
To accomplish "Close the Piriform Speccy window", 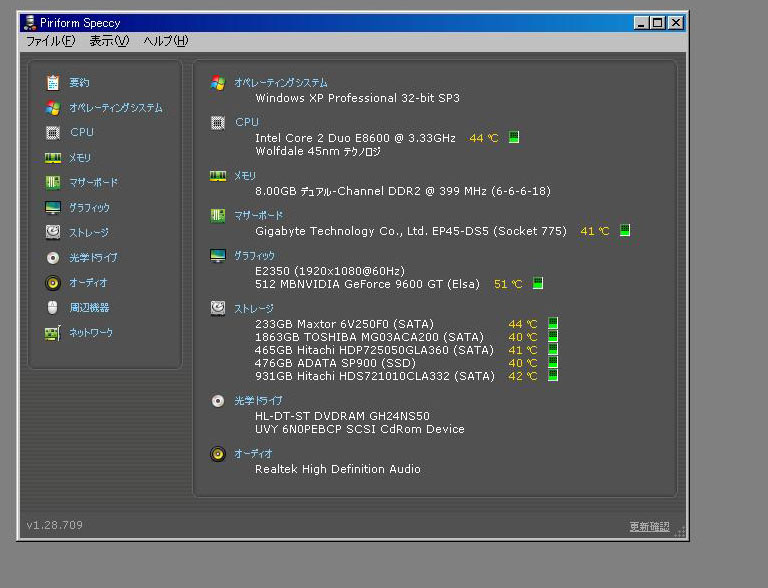I will (x=676, y=23).
